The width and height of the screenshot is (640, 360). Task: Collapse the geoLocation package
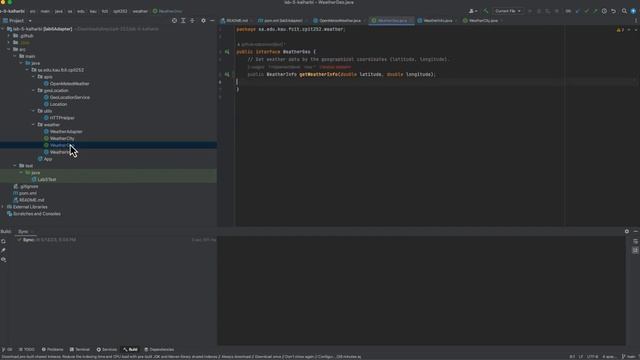coord(33,91)
